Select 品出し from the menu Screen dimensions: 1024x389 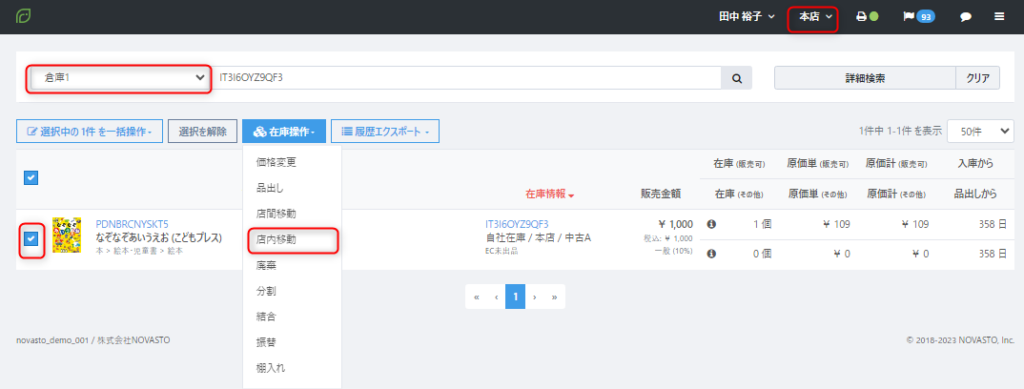(270, 188)
